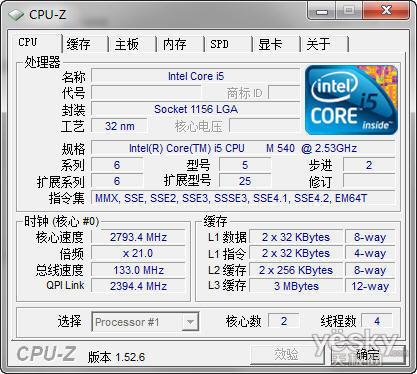Click the 4-way L1 instruction associativity value

[x=370, y=253]
